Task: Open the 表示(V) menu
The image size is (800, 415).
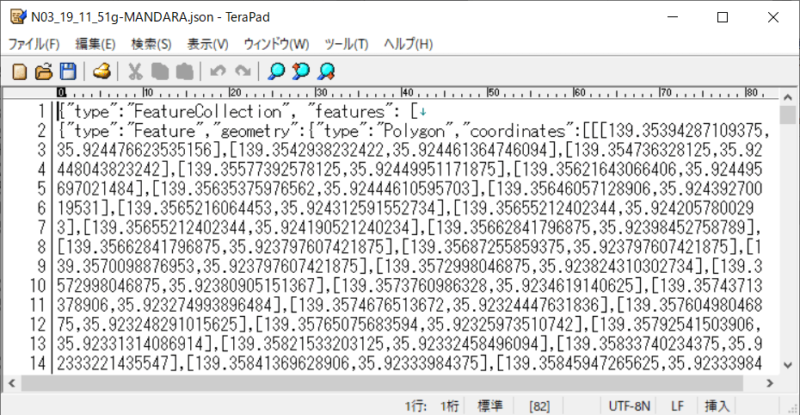Action: (208, 44)
